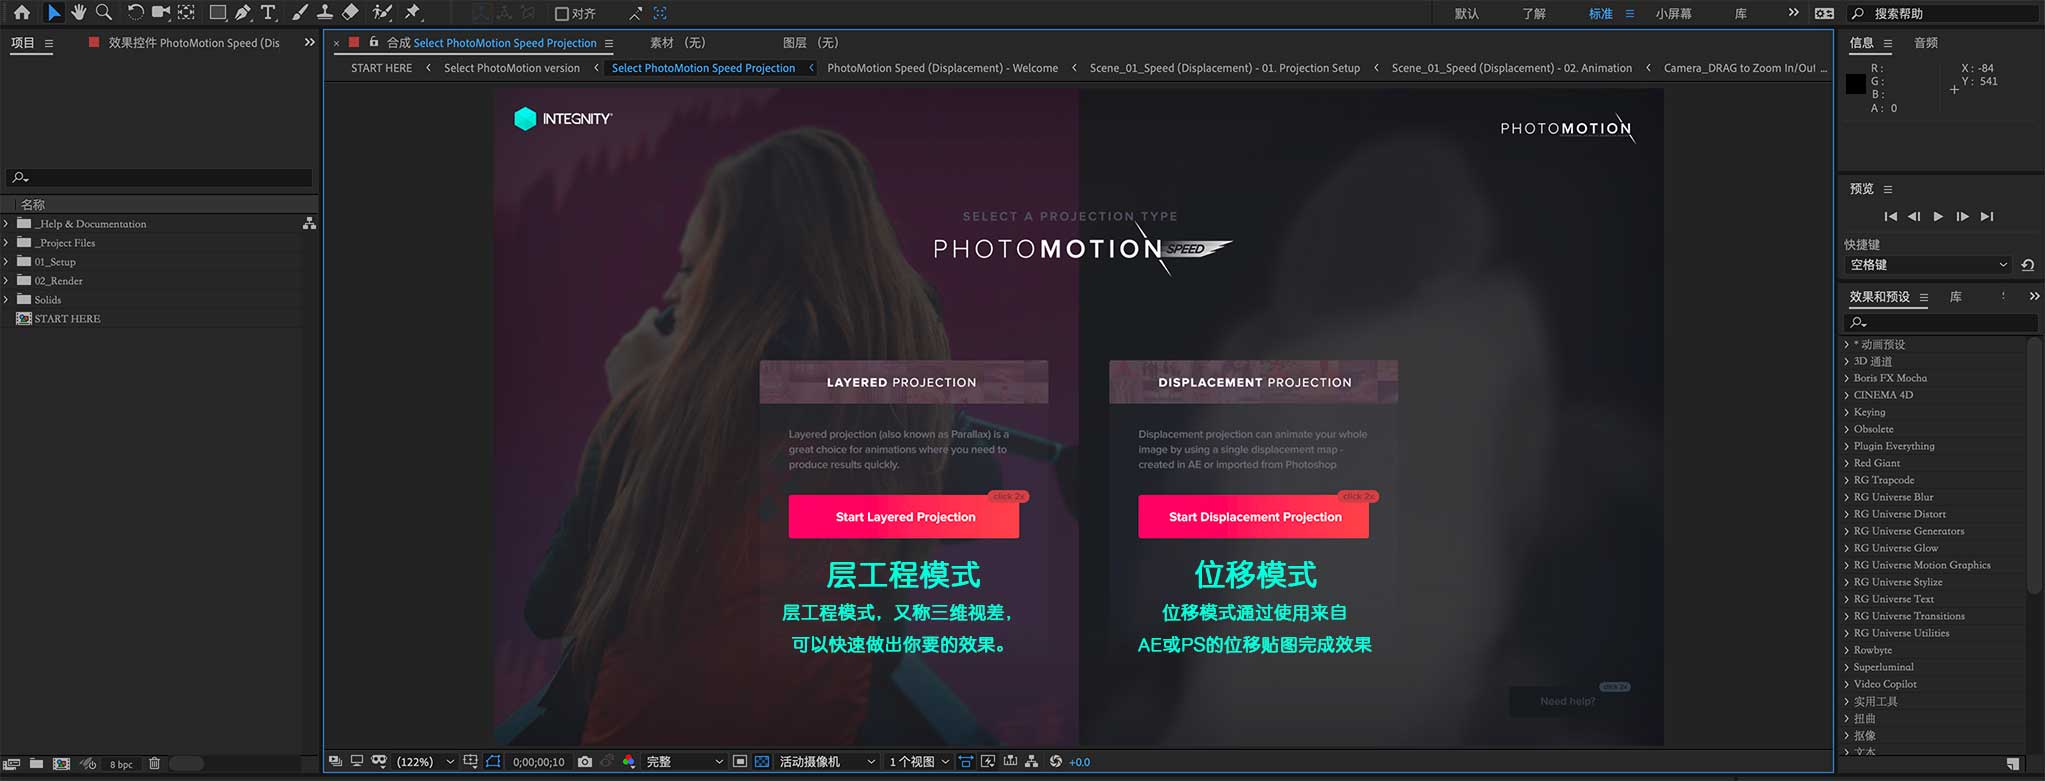Select the Brush tool
The height and width of the screenshot is (781, 2045).
(x=299, y=13)
